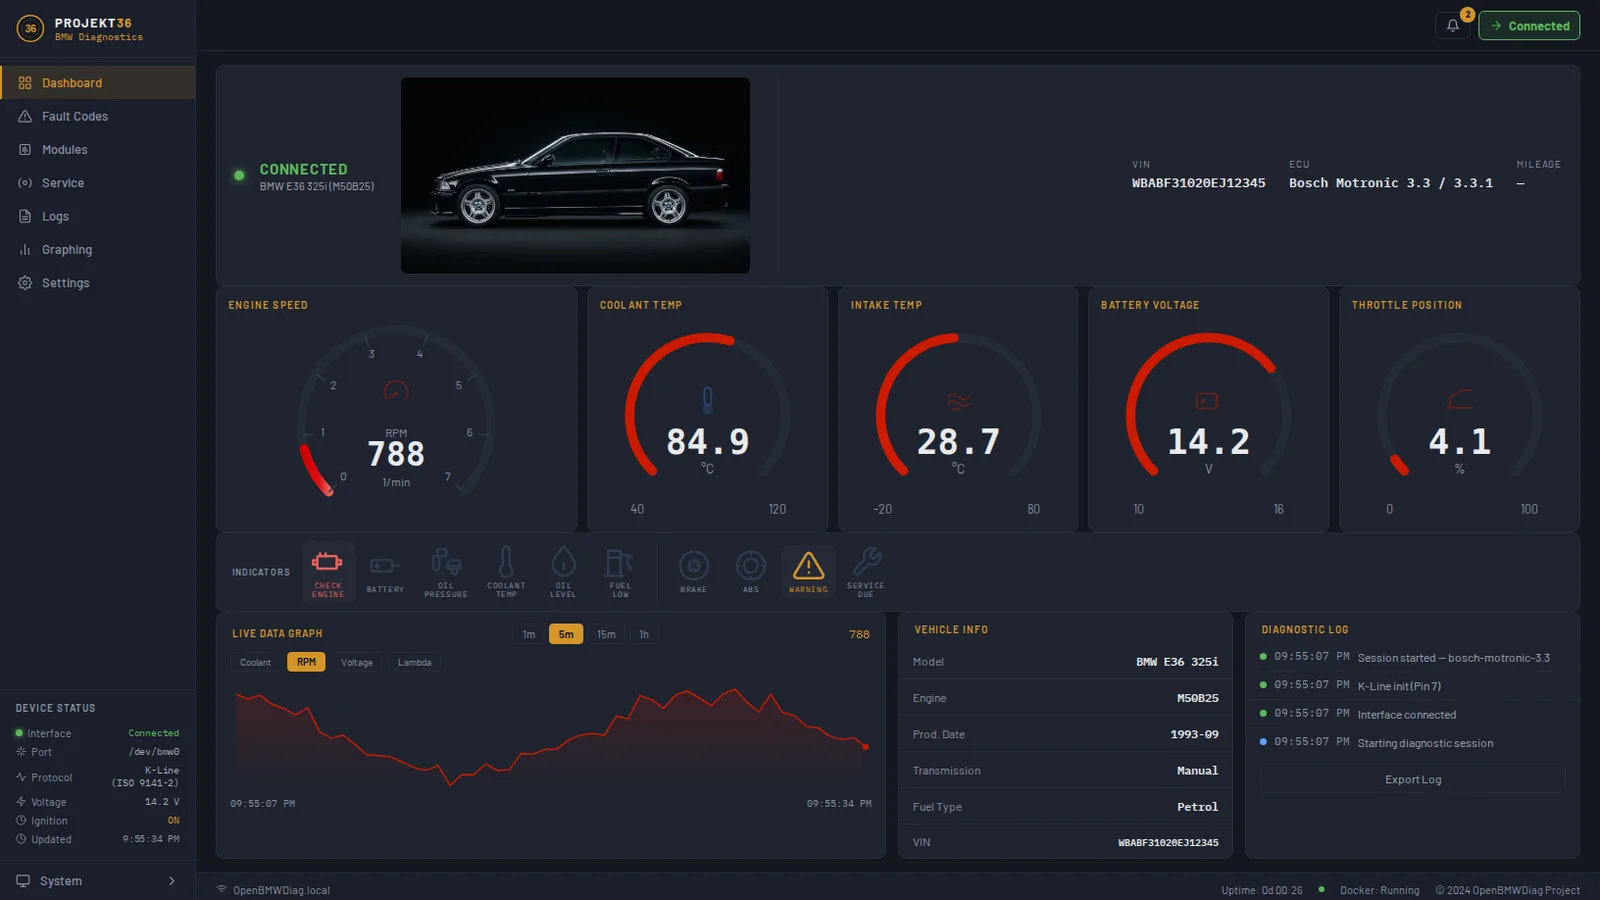Select the Lambda graph series
Viewport: 1600px width, 900px height.
tap(414, 662)
